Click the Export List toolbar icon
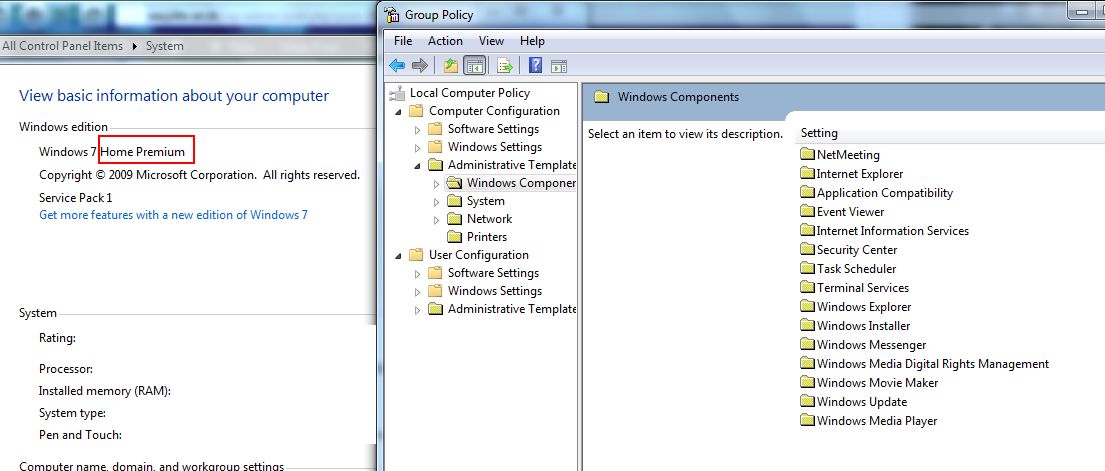 [504, 66]
